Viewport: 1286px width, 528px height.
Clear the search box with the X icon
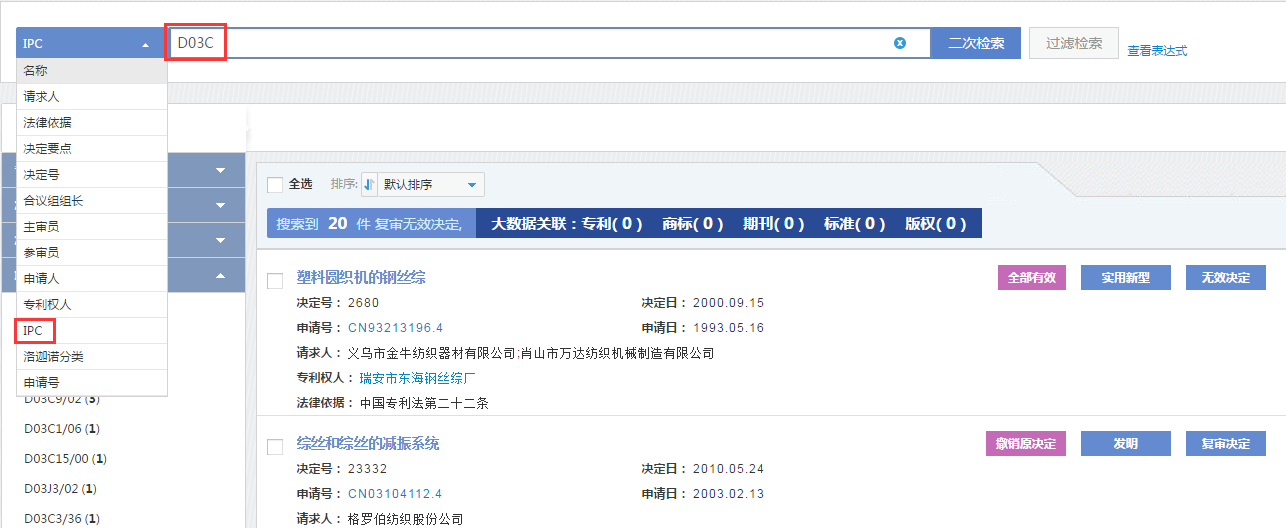[x=899, y=43]
